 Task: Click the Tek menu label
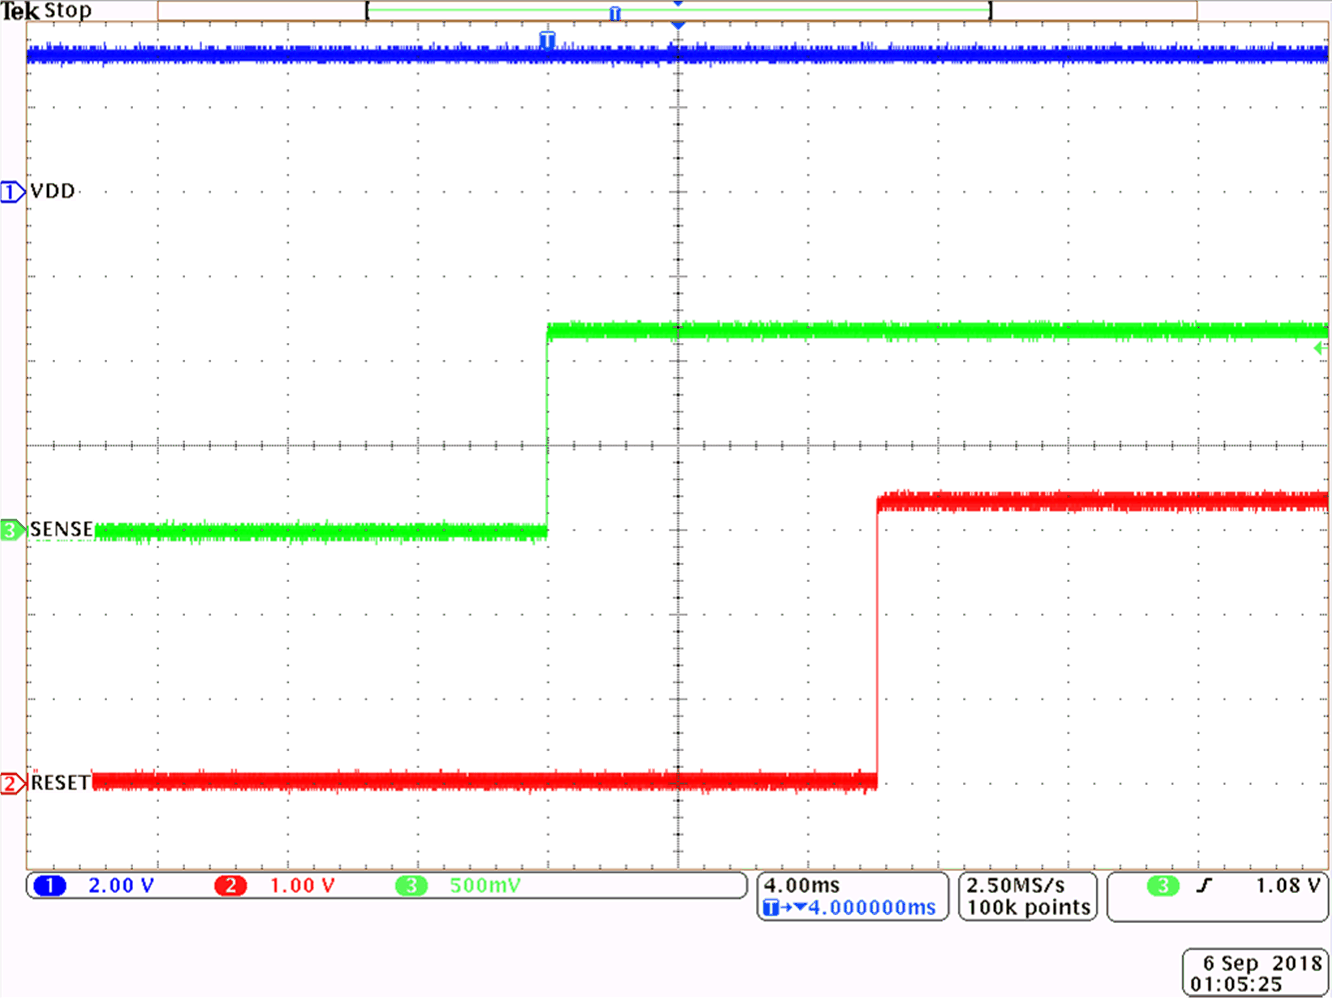[18, 11]
